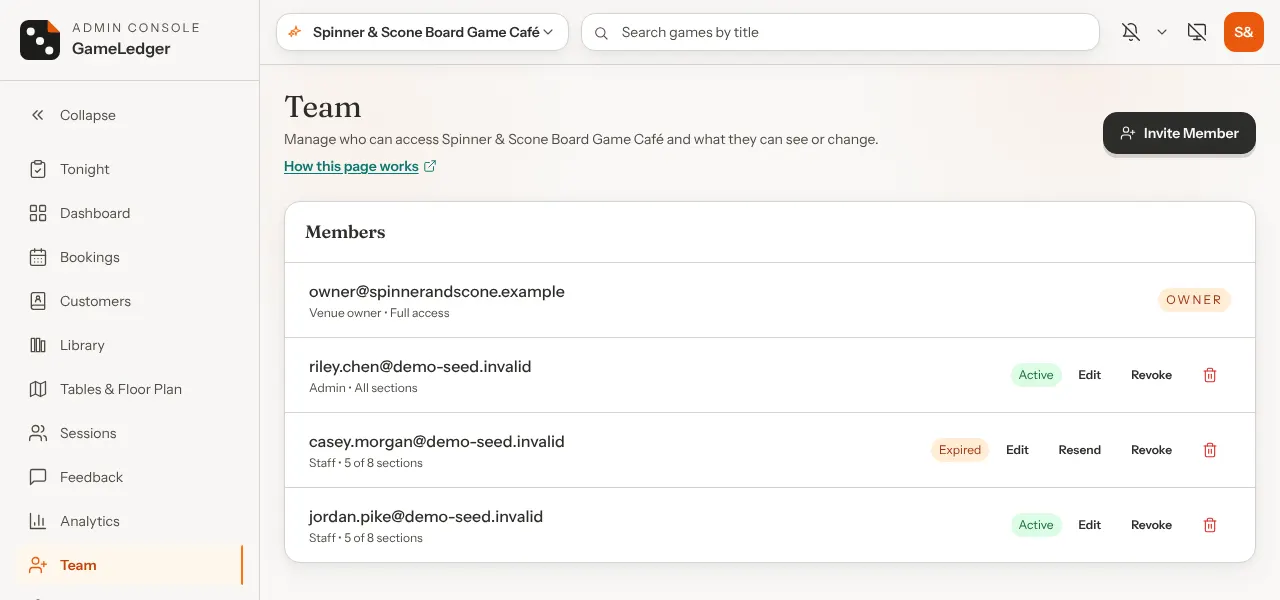The height and width of the screenshot is (600, 1280).
Task: Open the How this page works link
Action: coord(351,166)
